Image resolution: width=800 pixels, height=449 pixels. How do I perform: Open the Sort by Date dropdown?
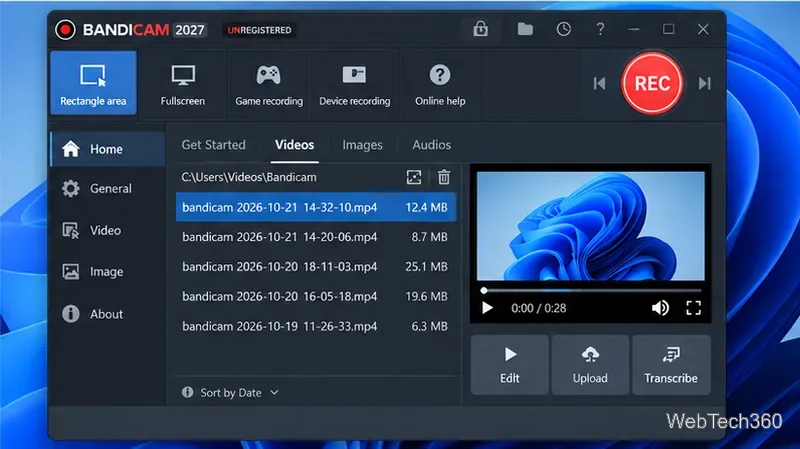tap(239, 392)
